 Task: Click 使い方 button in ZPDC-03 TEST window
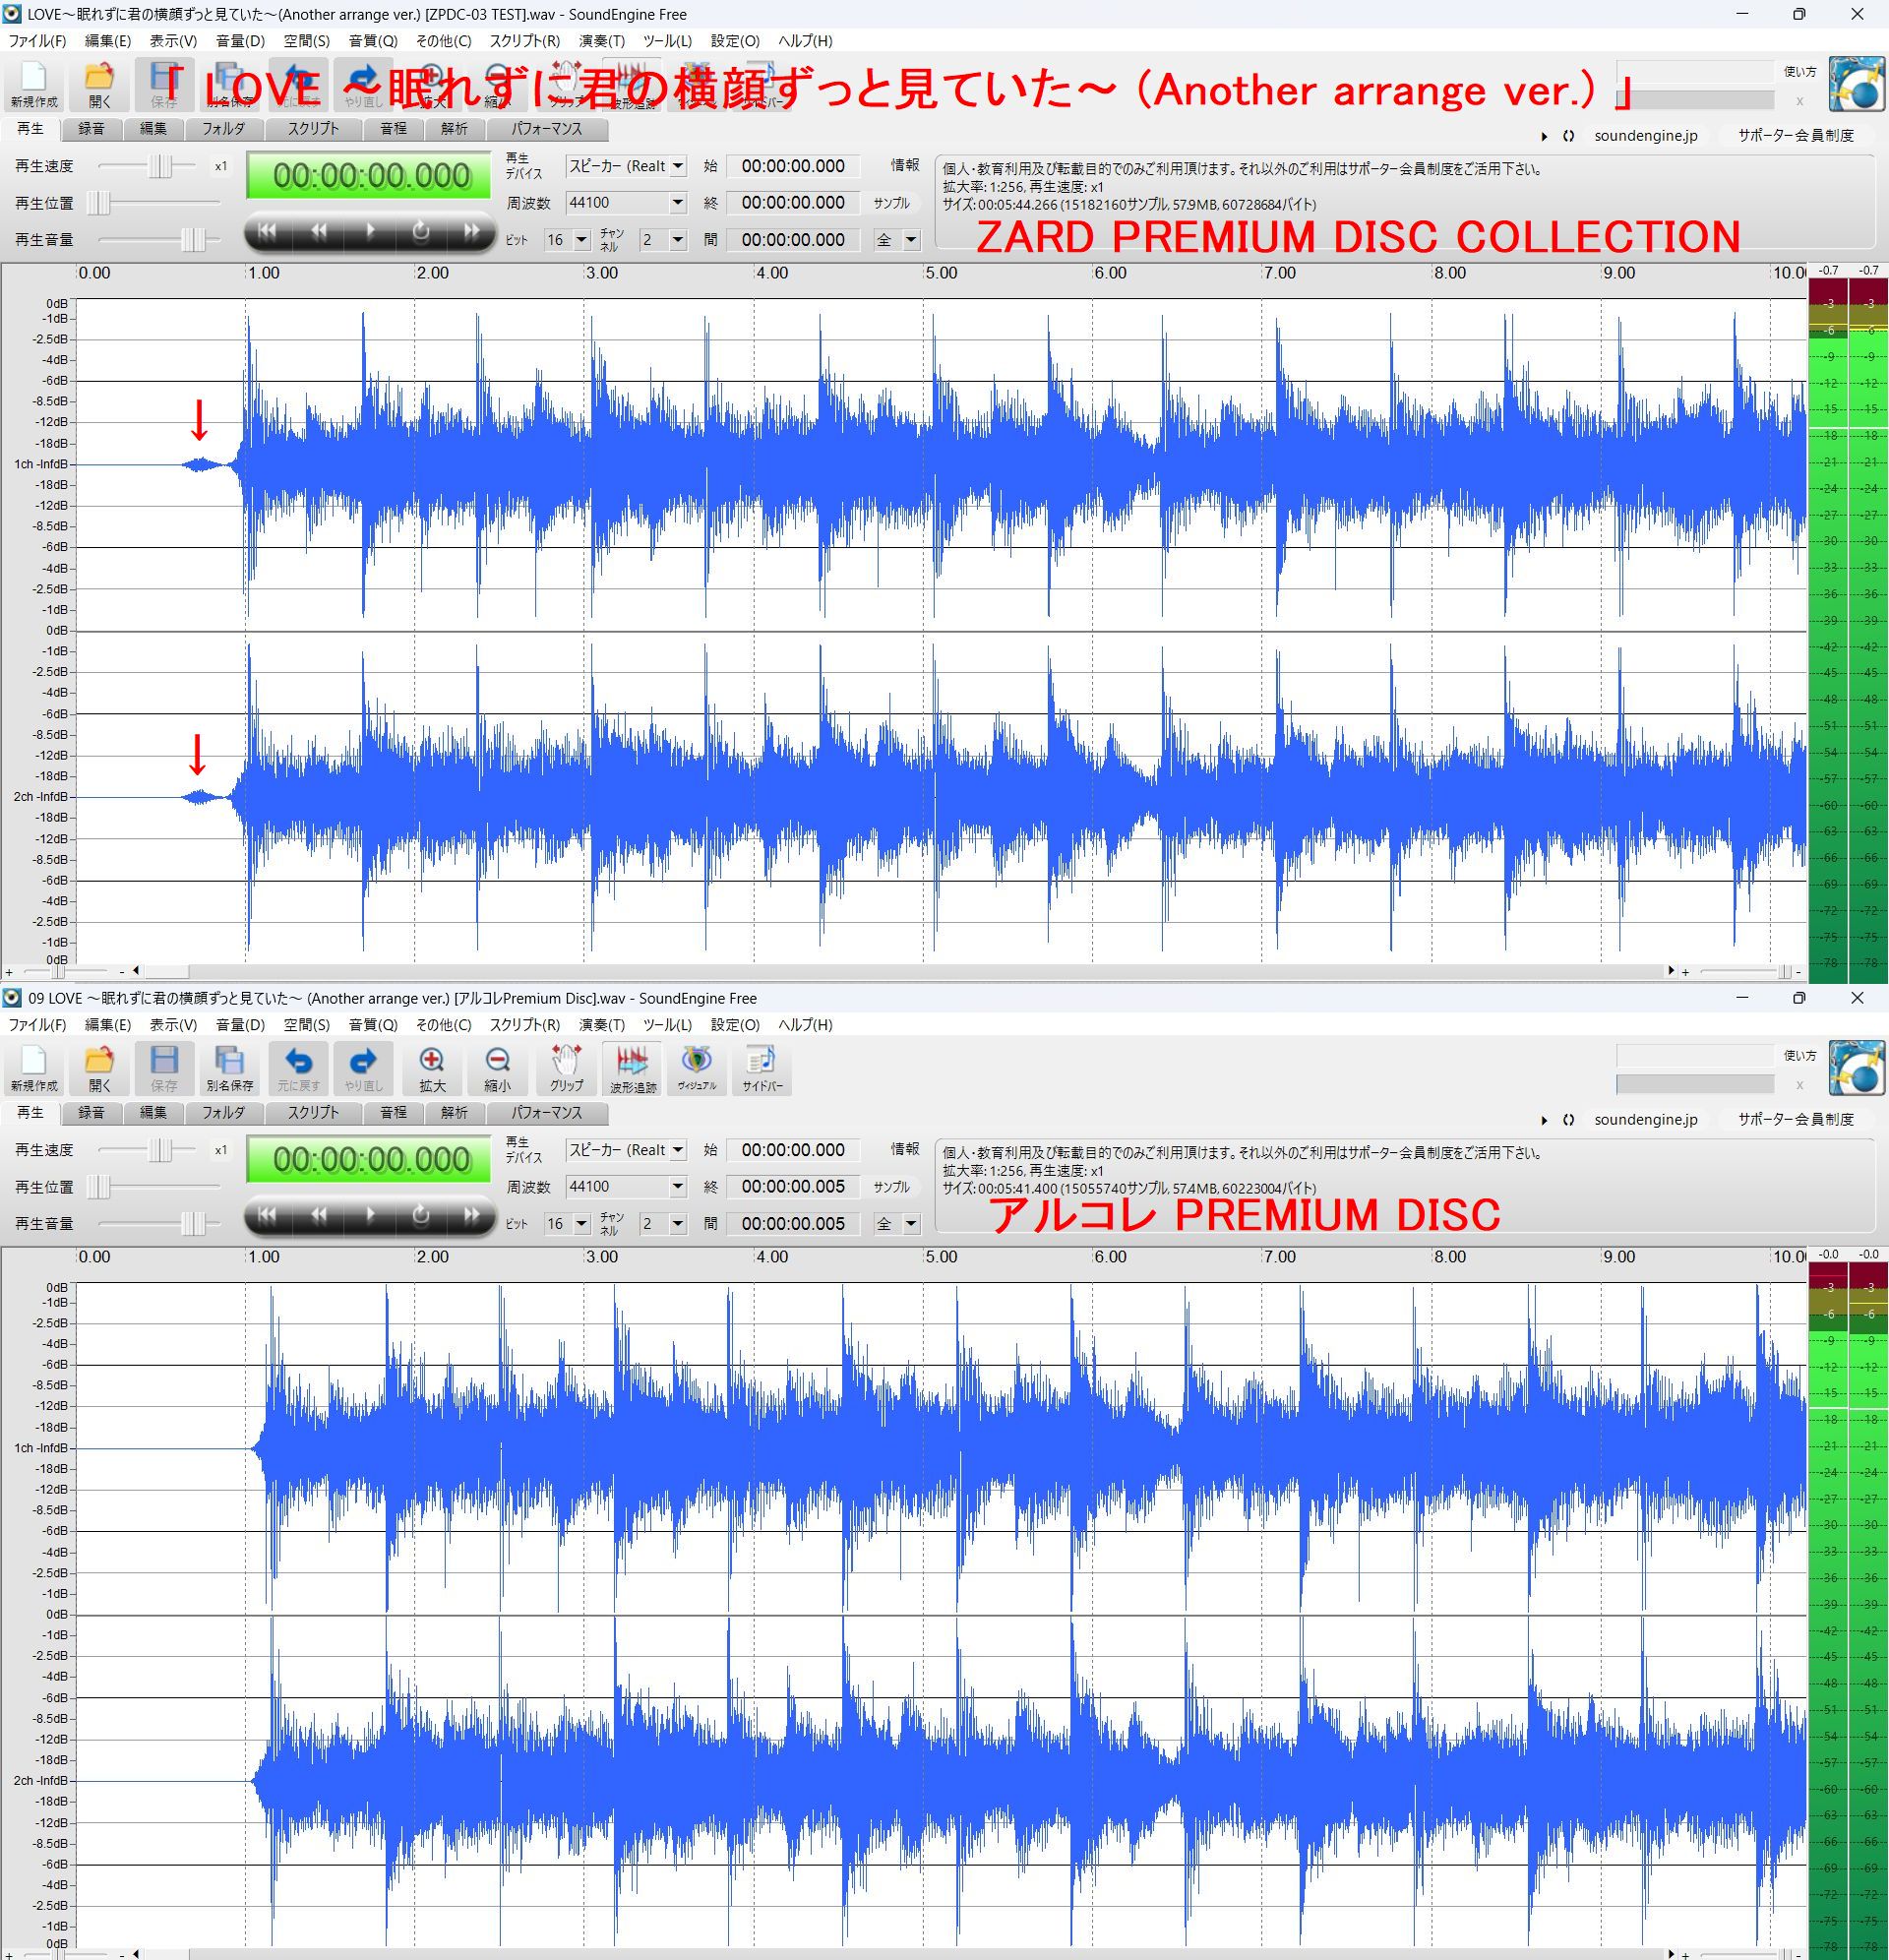click(x=1800, y=71)
